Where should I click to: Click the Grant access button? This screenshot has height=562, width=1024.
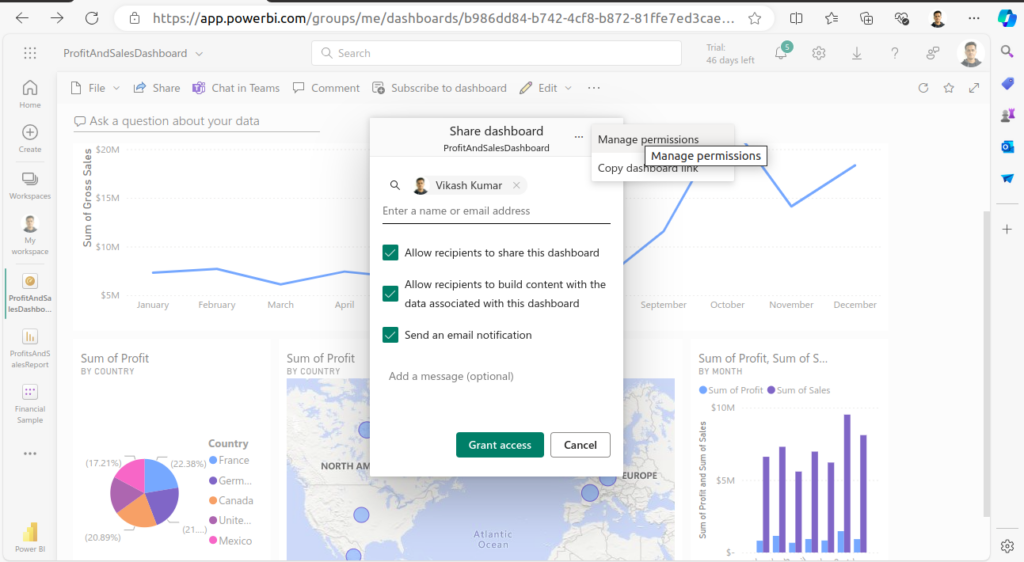pos(500,445)
